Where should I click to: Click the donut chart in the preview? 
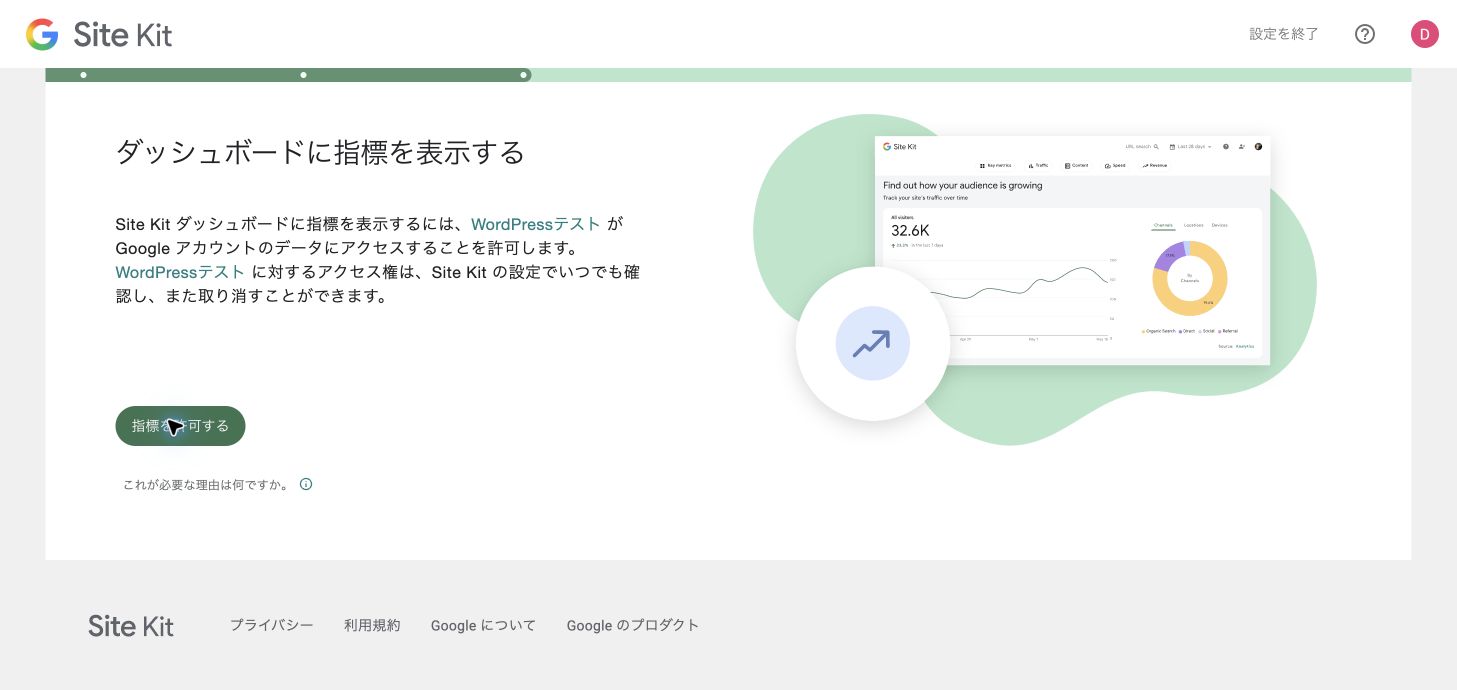(1189, 278)
